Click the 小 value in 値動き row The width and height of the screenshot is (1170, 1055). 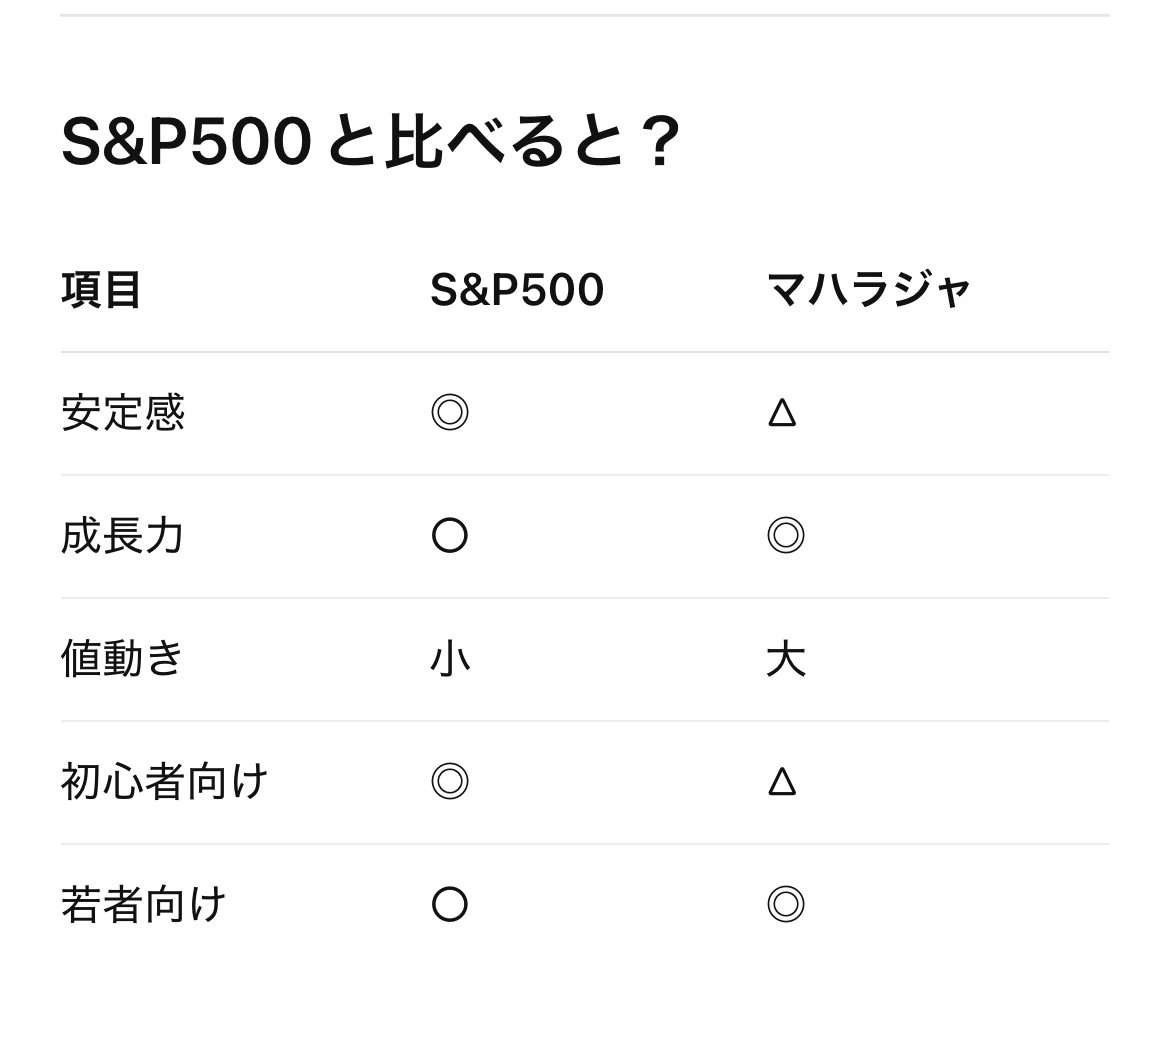(x=450, y=660)
